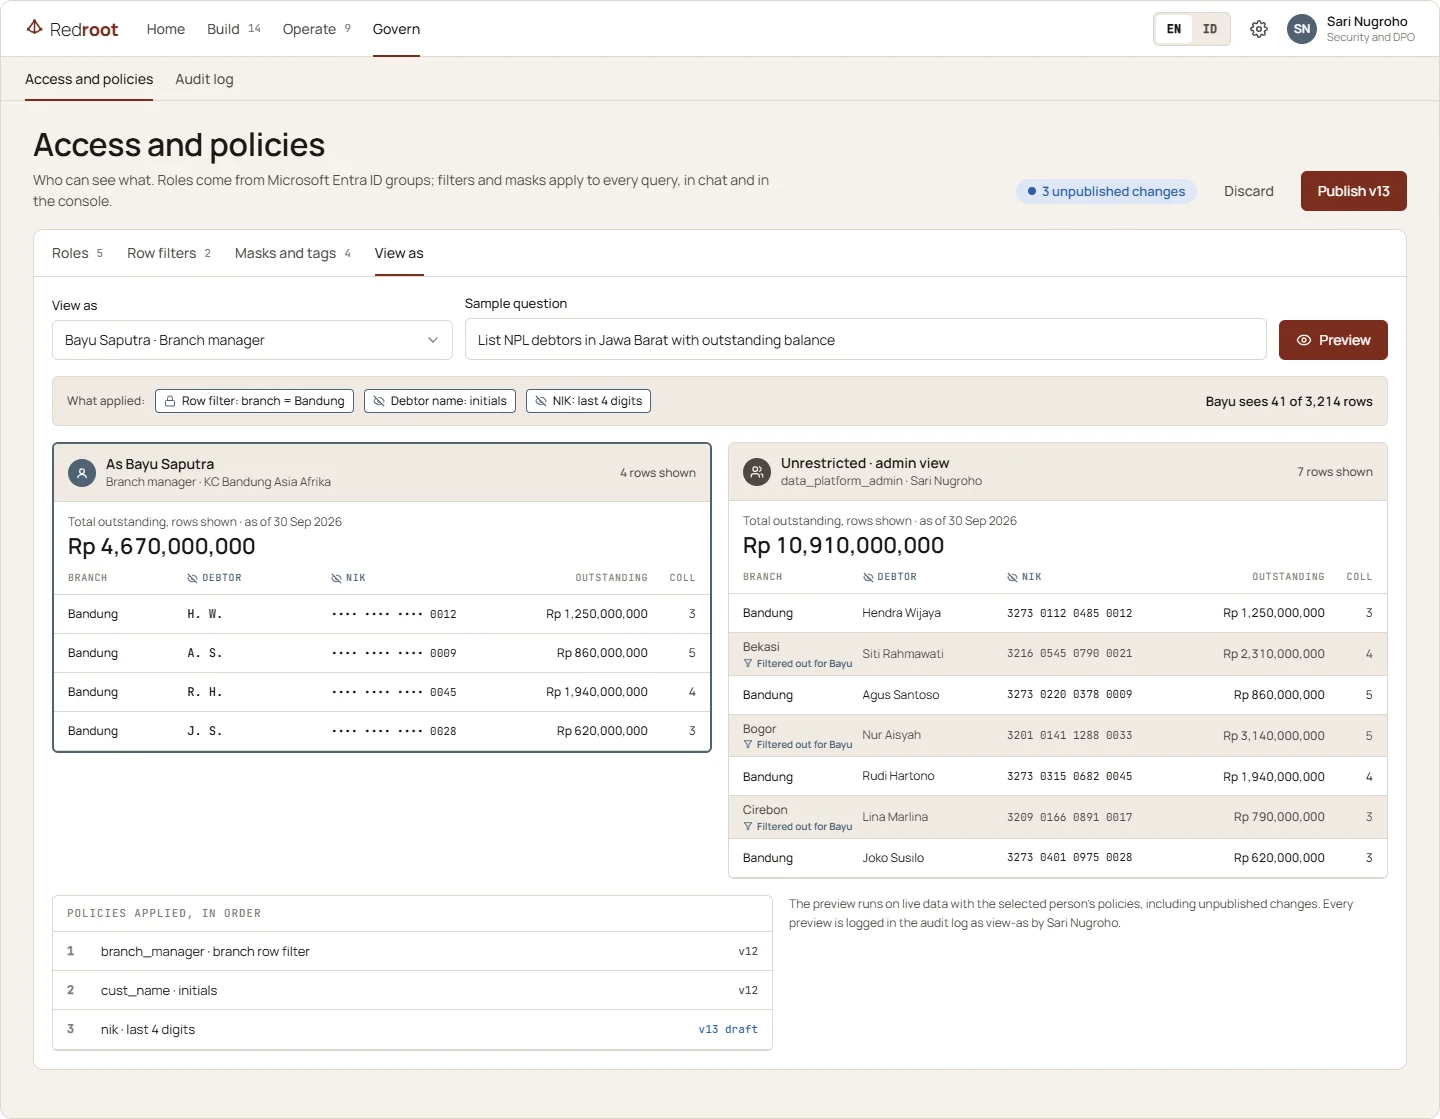Click the filter funnel icon on the Cirebon row
Screen dimensions: 1440x1119
pos(748,827)
